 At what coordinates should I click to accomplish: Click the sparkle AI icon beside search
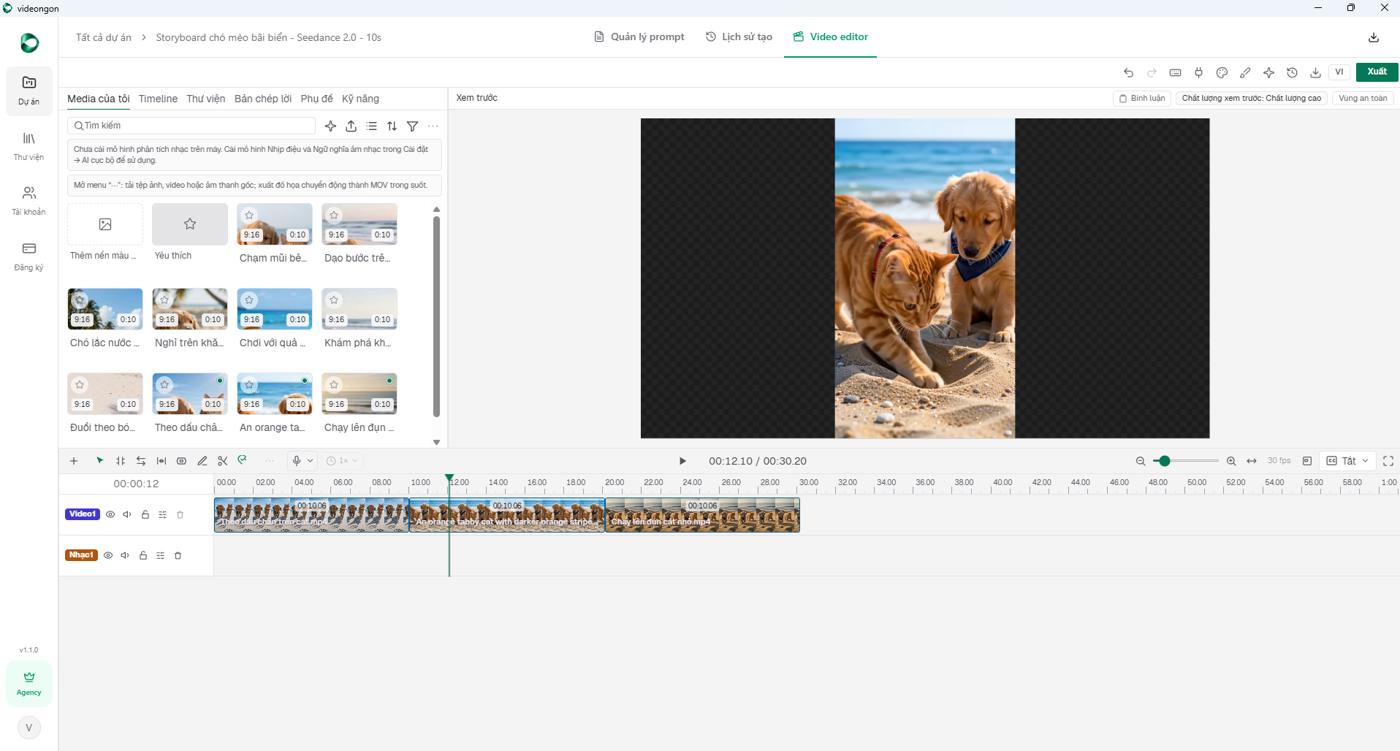click(331, 126)
